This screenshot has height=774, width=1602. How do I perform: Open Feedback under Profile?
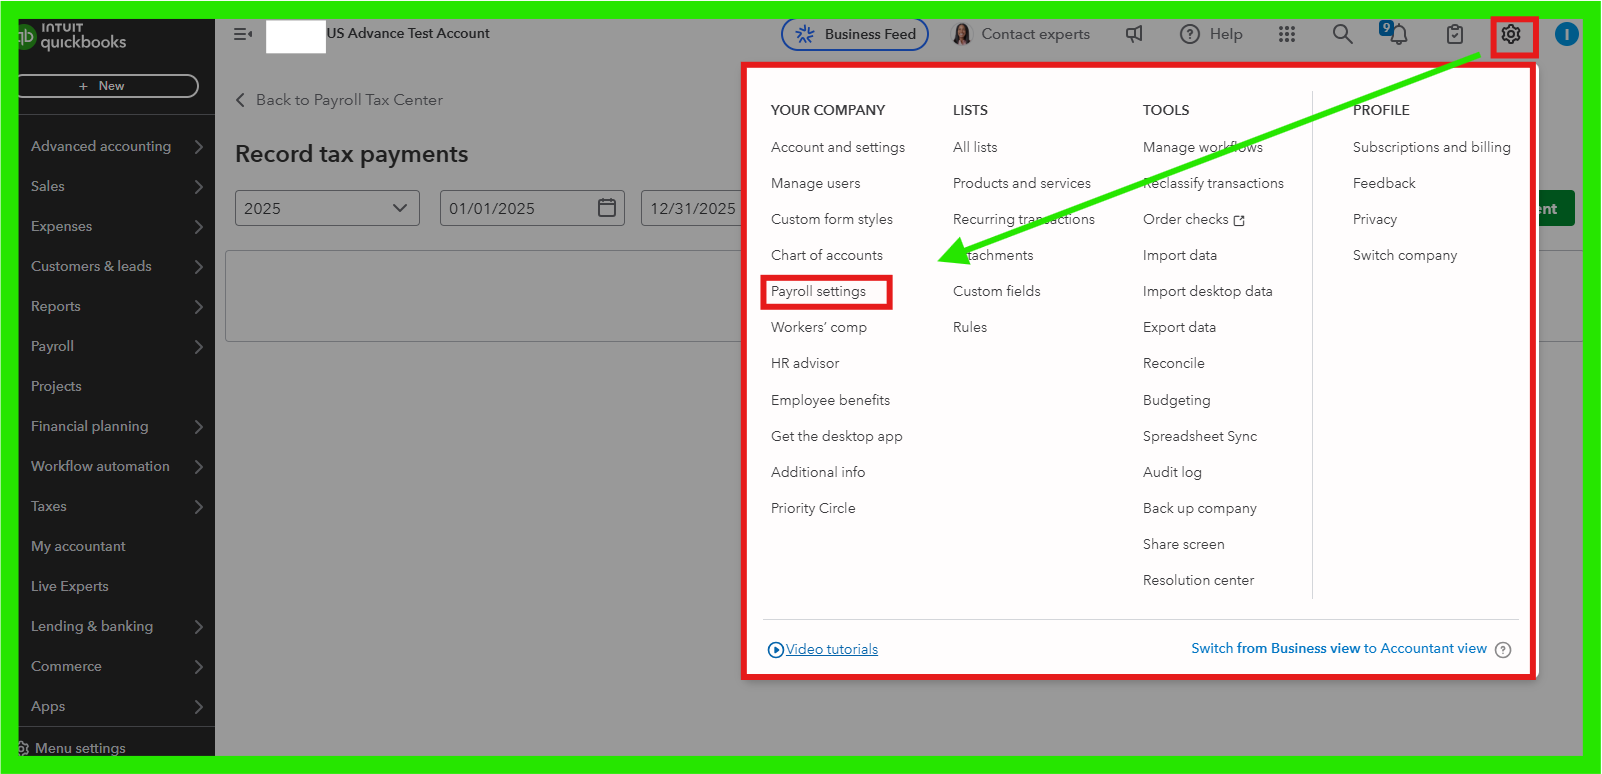[x=1384, y=183]
